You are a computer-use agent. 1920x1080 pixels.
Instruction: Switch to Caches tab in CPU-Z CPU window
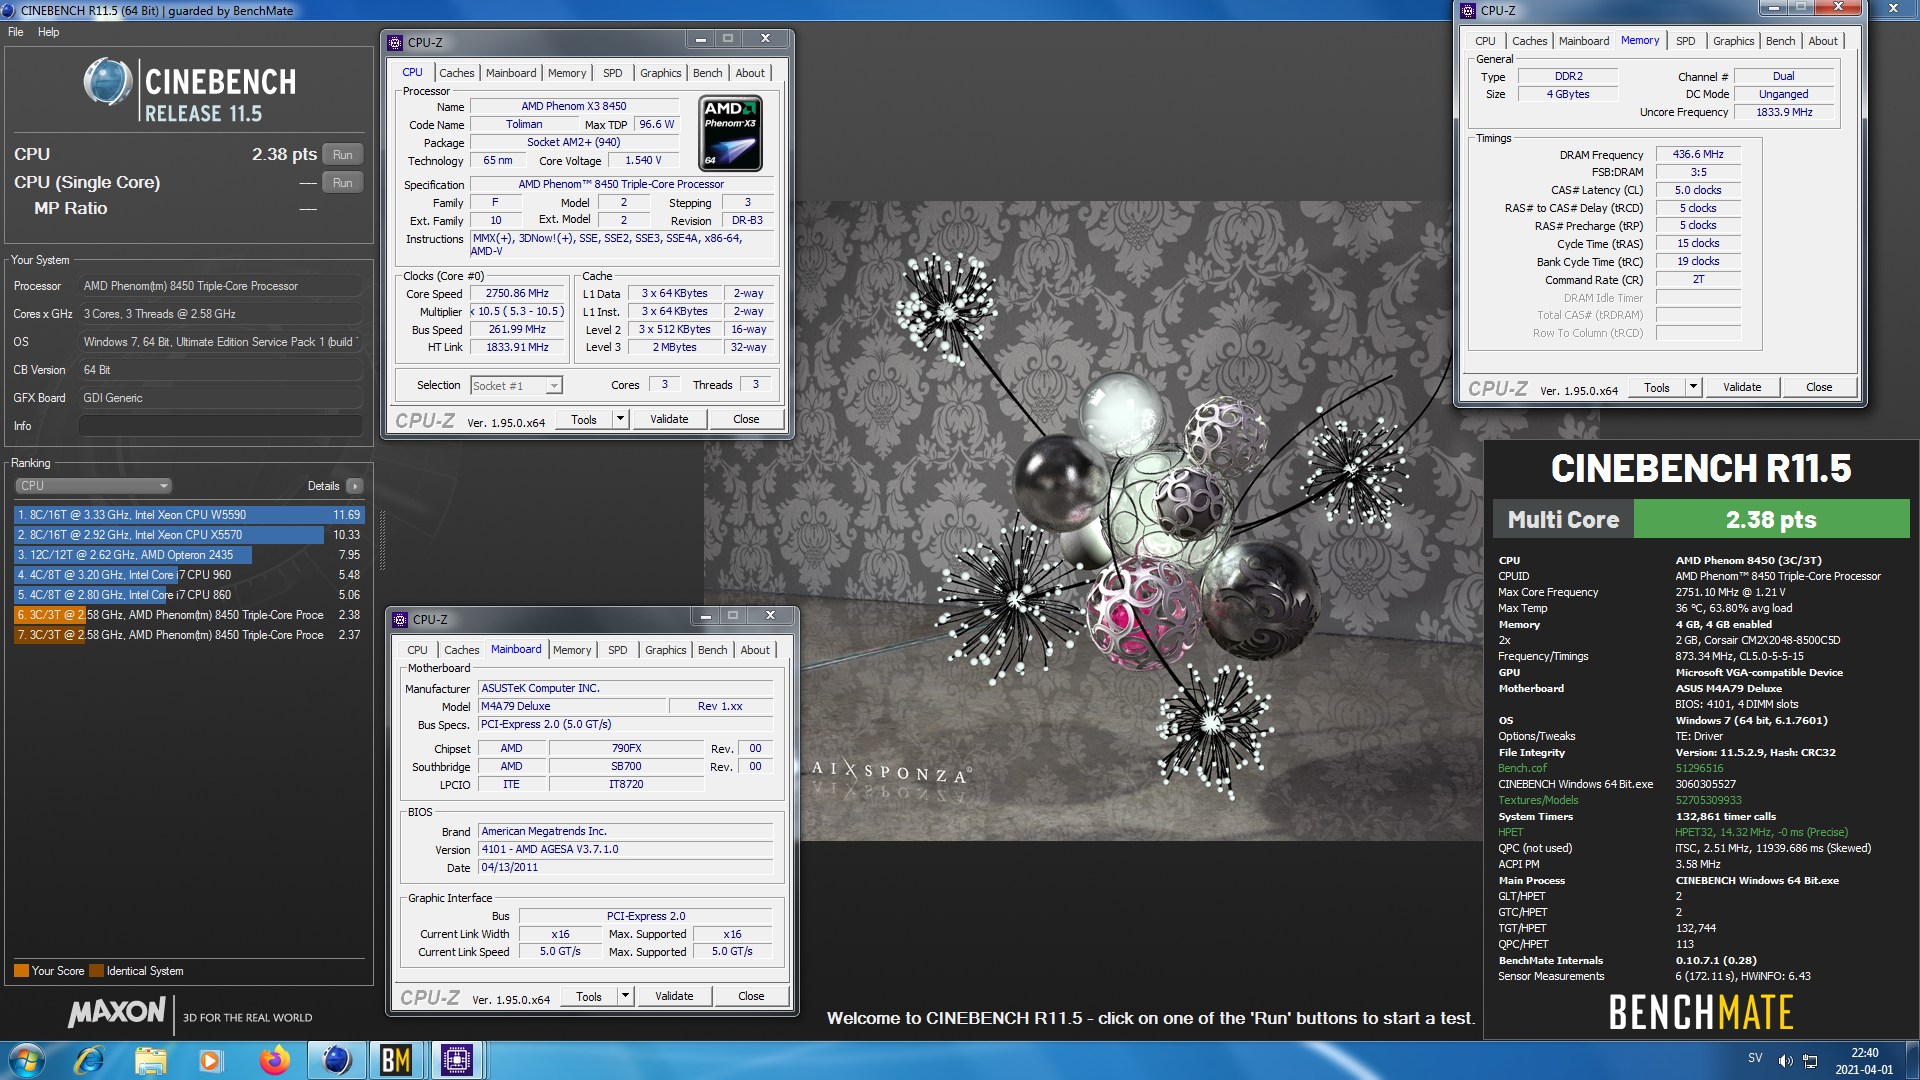(457, 73)
